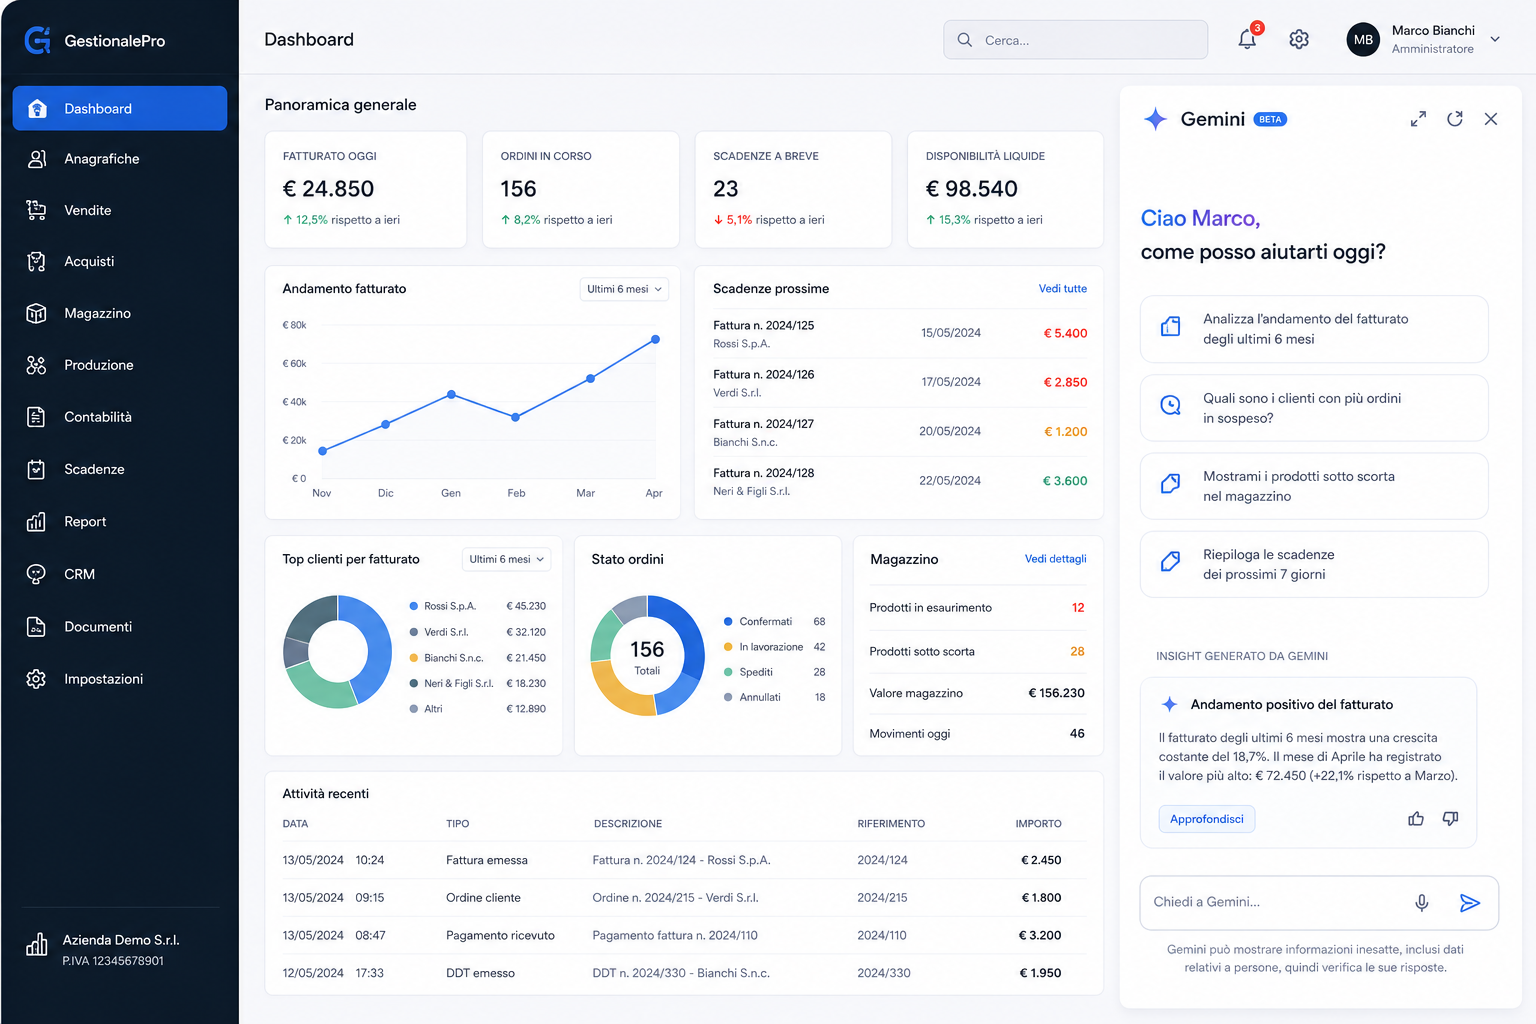This screenshot has height=1024, width=1536.
Task: Give thumbs up to Gemini insight
Action: coord(1416,819)
